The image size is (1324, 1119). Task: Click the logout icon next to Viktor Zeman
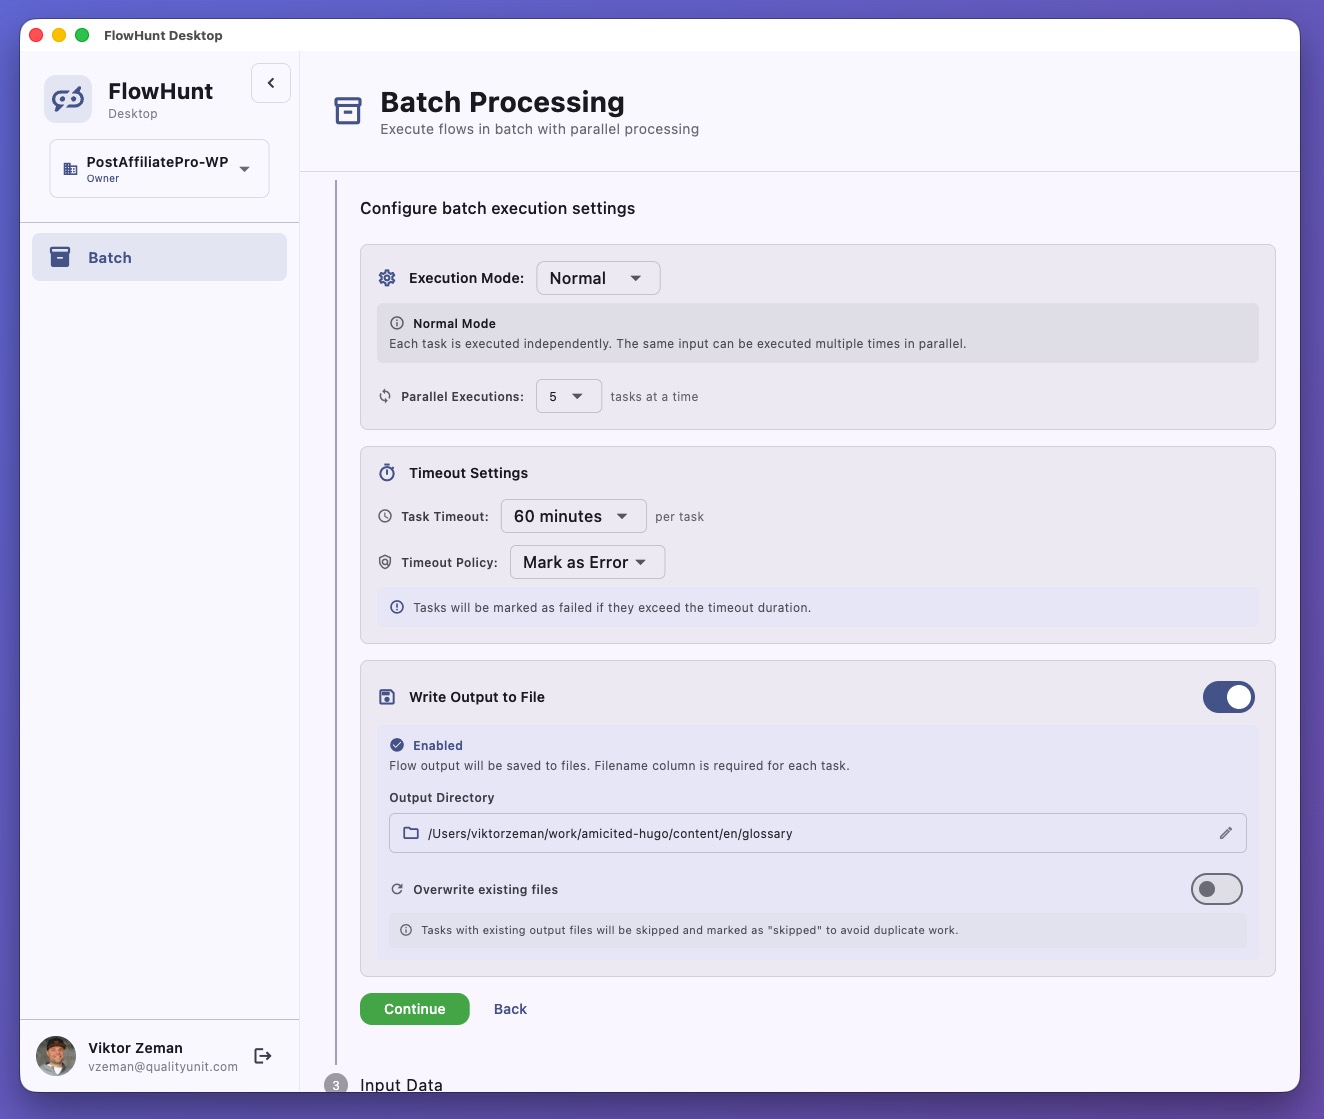click(x=262, y=1055)
